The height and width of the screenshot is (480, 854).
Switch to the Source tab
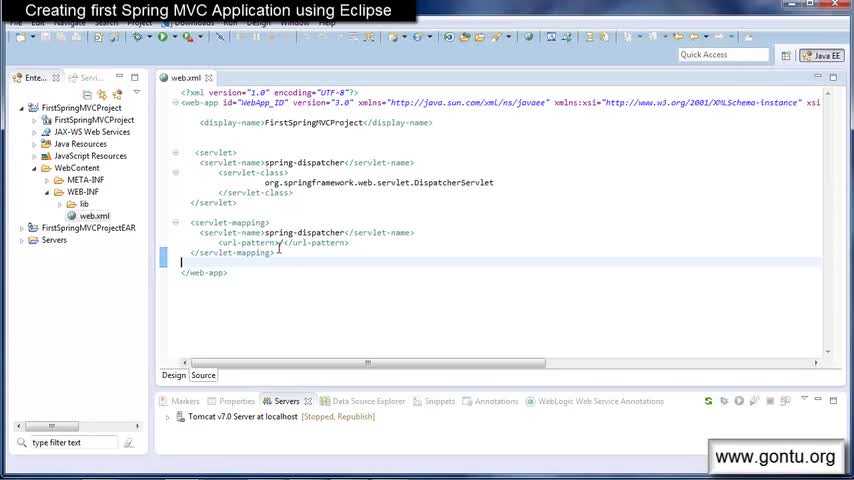(203, 375)
